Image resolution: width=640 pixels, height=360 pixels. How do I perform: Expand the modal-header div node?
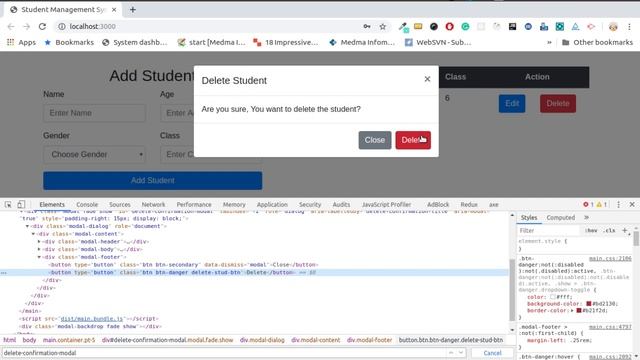click(x=39, y=242)
